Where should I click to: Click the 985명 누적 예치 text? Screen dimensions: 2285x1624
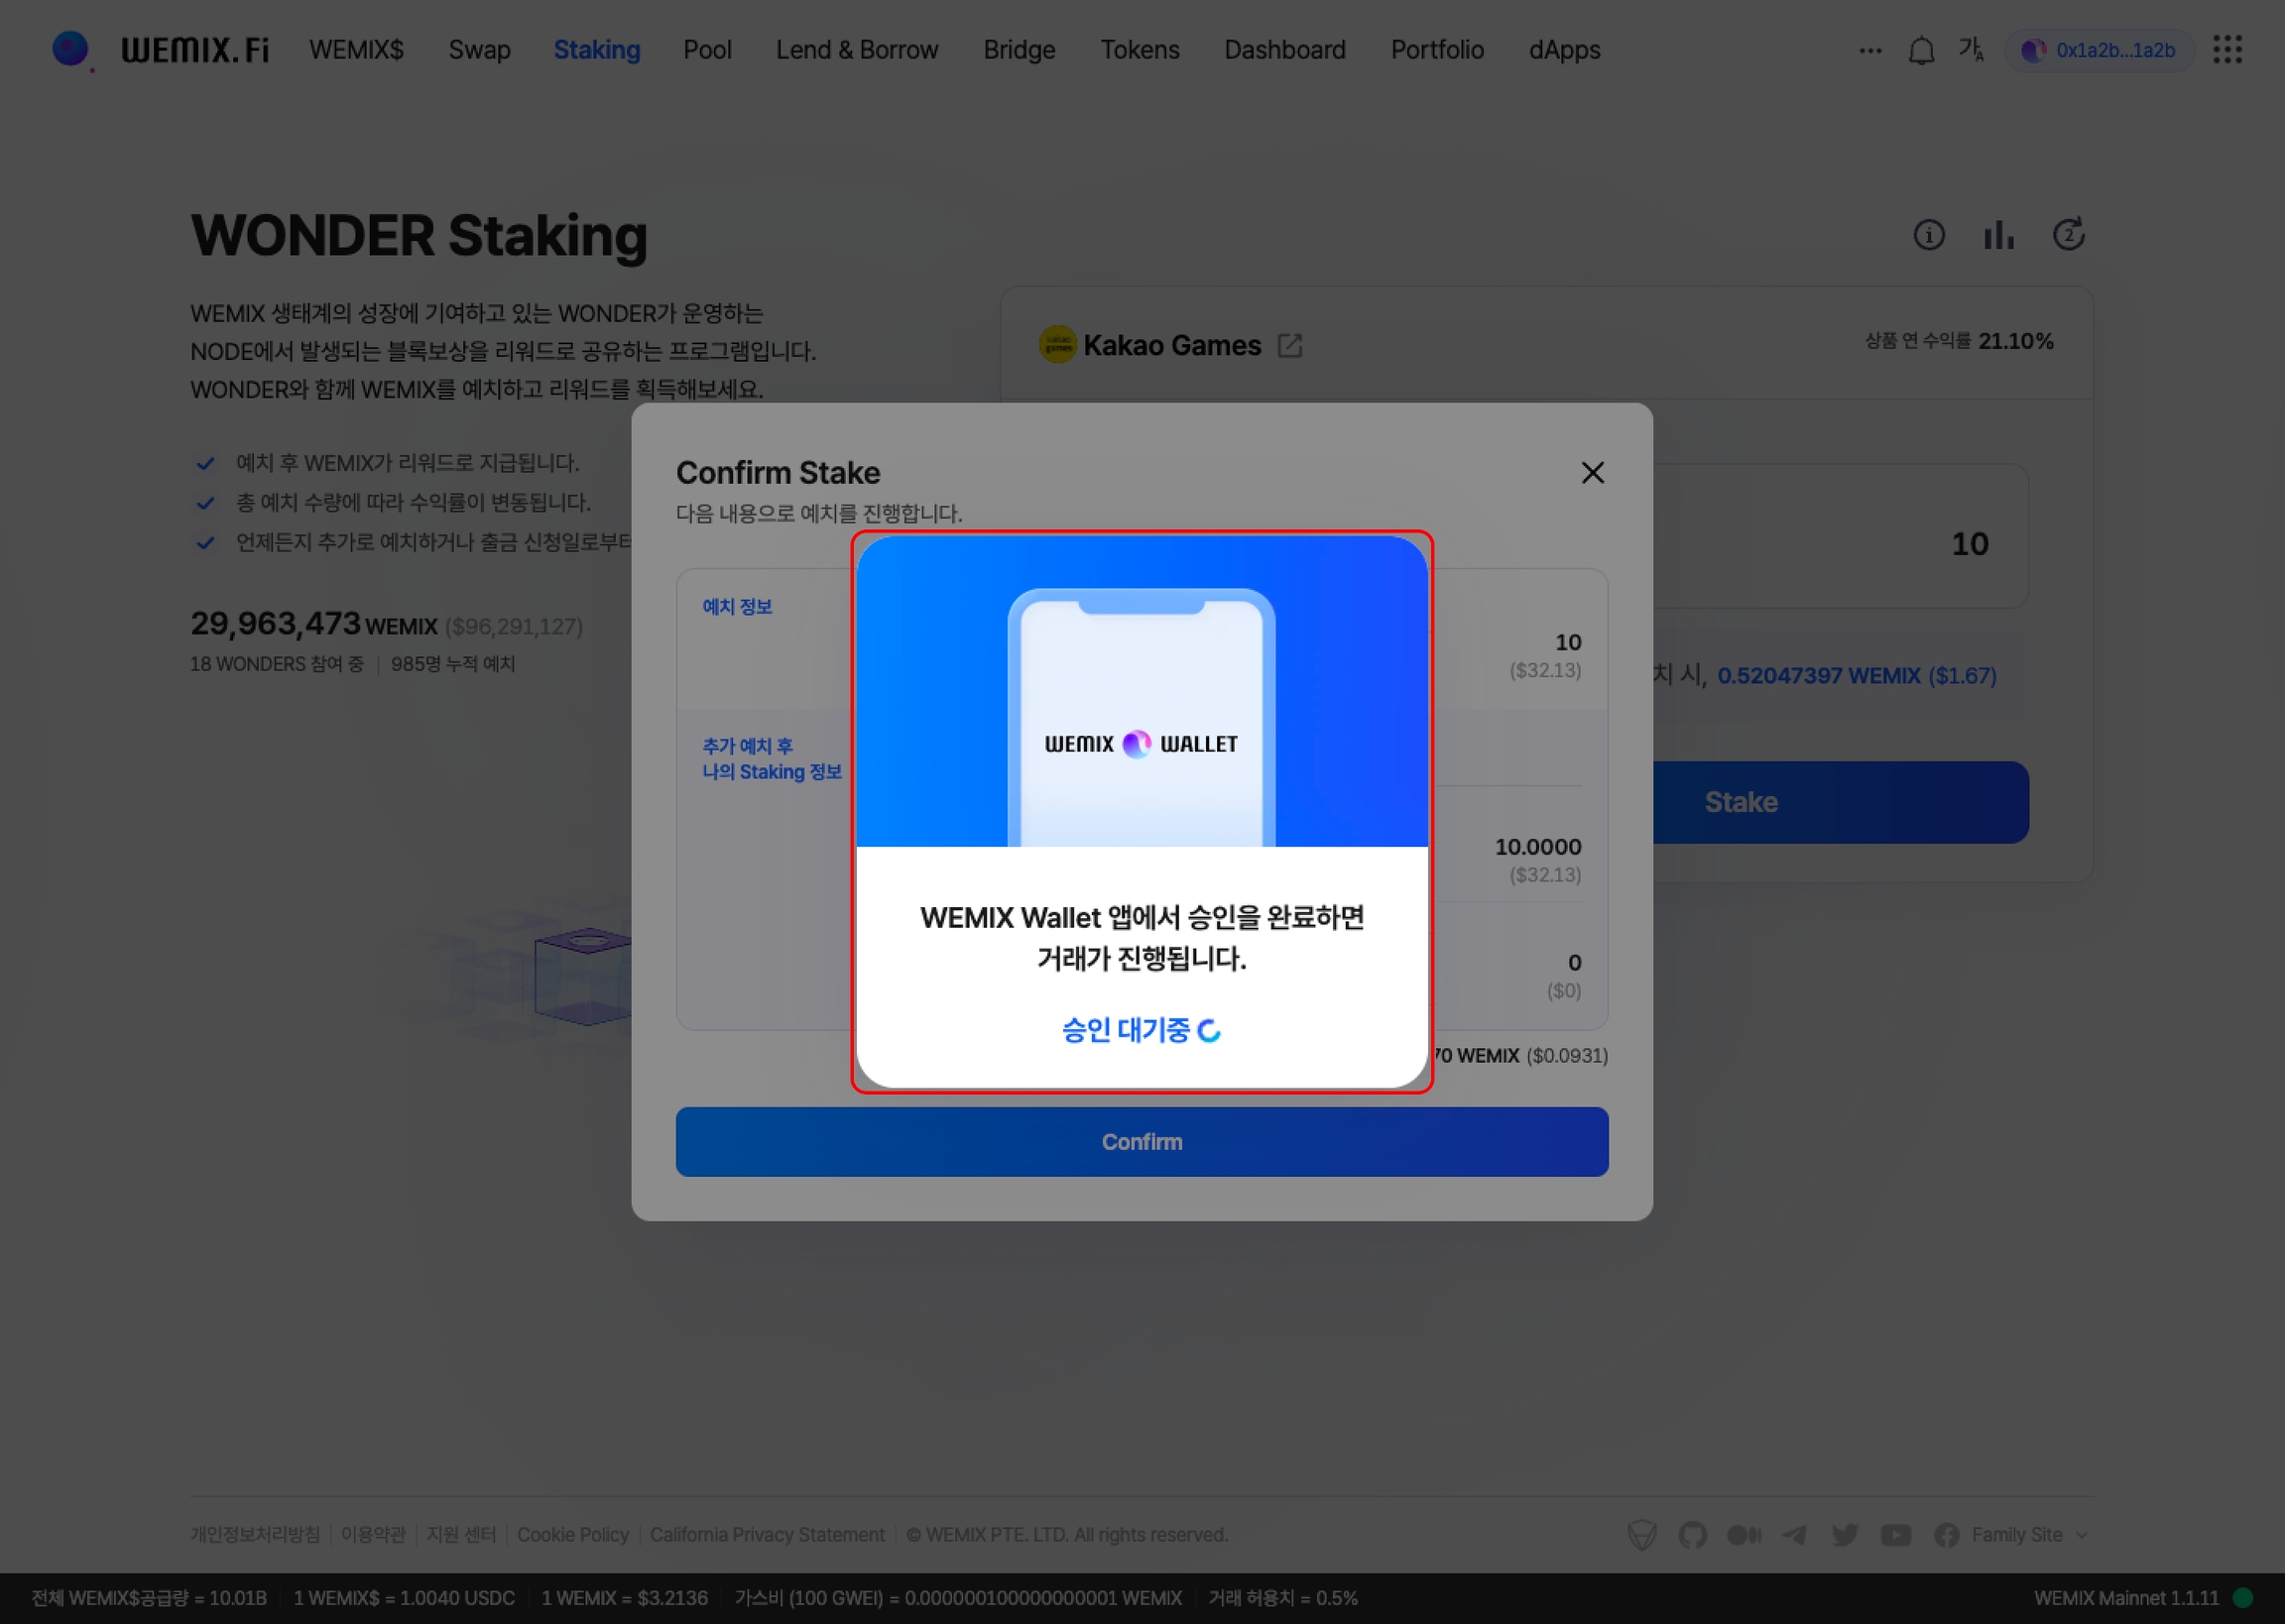tap(453, 664)
